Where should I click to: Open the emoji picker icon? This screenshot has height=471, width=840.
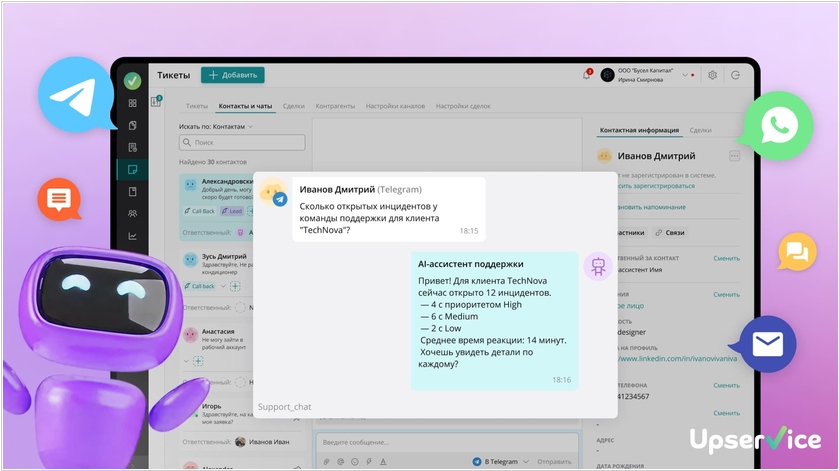(x=355, y=461)
